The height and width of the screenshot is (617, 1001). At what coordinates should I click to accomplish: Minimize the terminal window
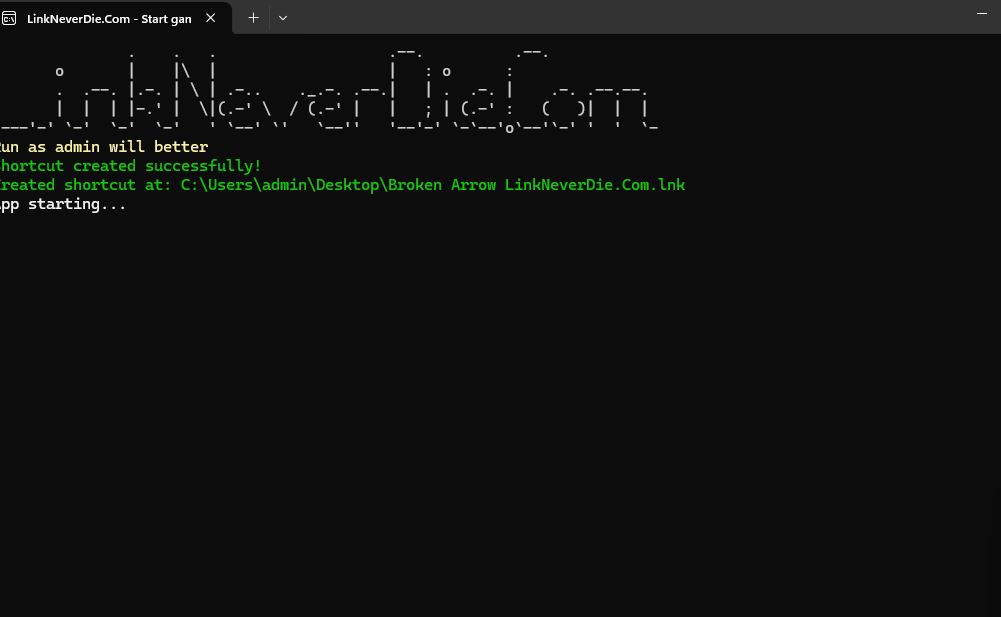click(981, 14)
